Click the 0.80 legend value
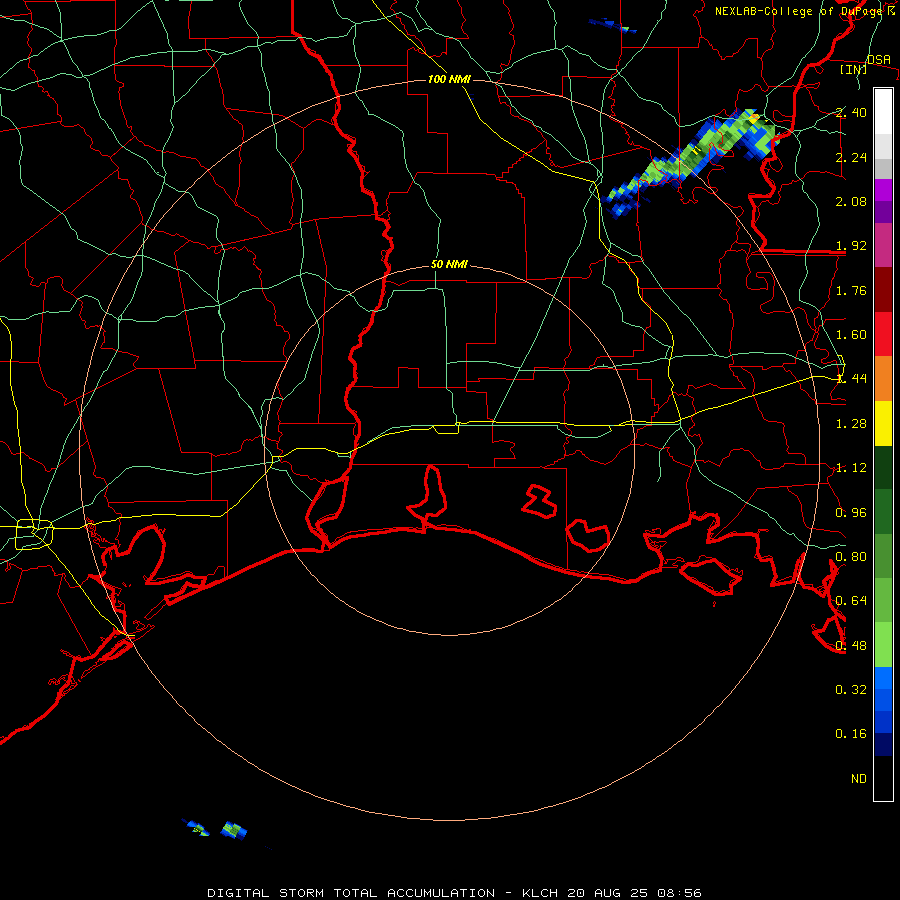The height and width of the screenshot is (900, 900). pyautogui.click(x=851, y=557)
